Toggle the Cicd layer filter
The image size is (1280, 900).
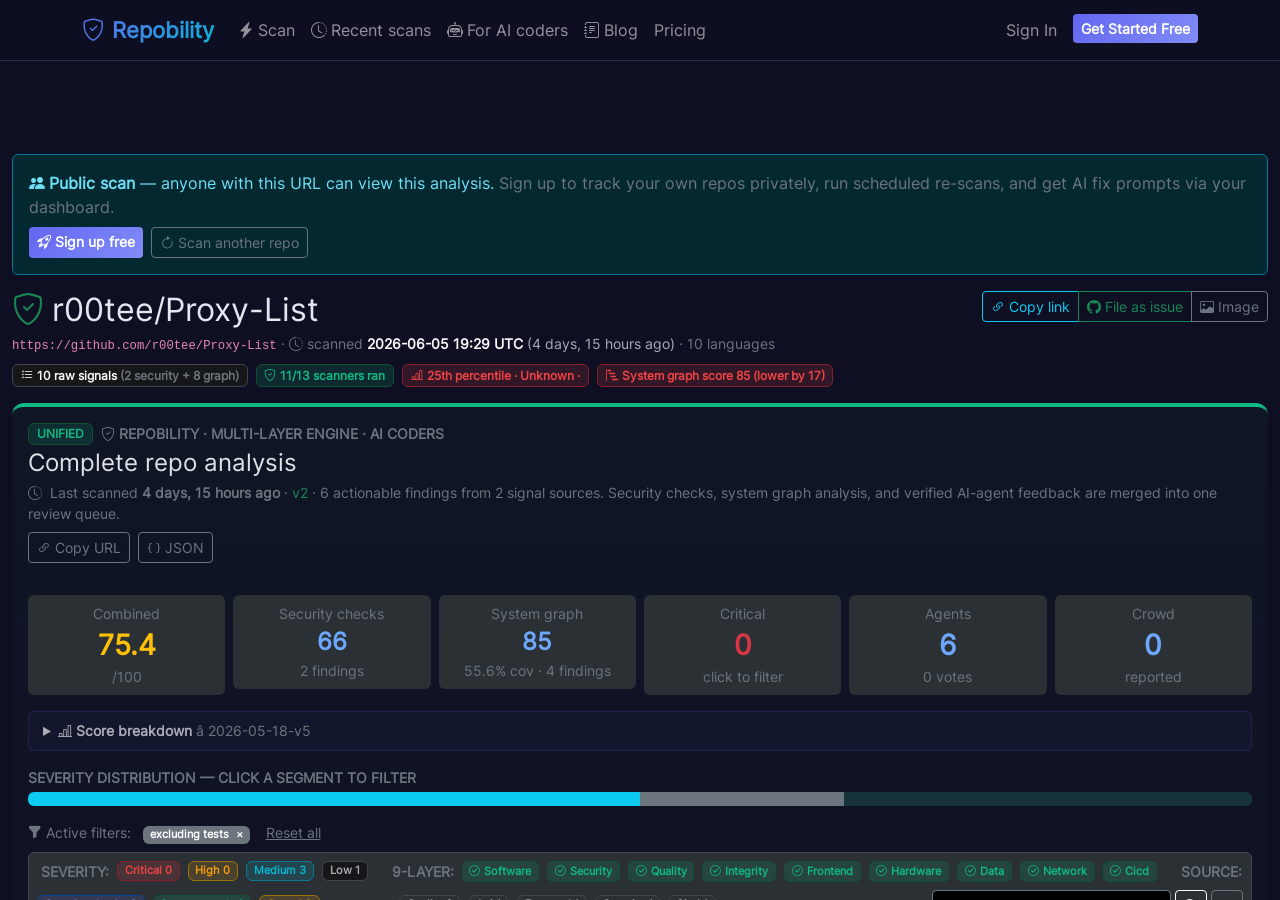1130,871
